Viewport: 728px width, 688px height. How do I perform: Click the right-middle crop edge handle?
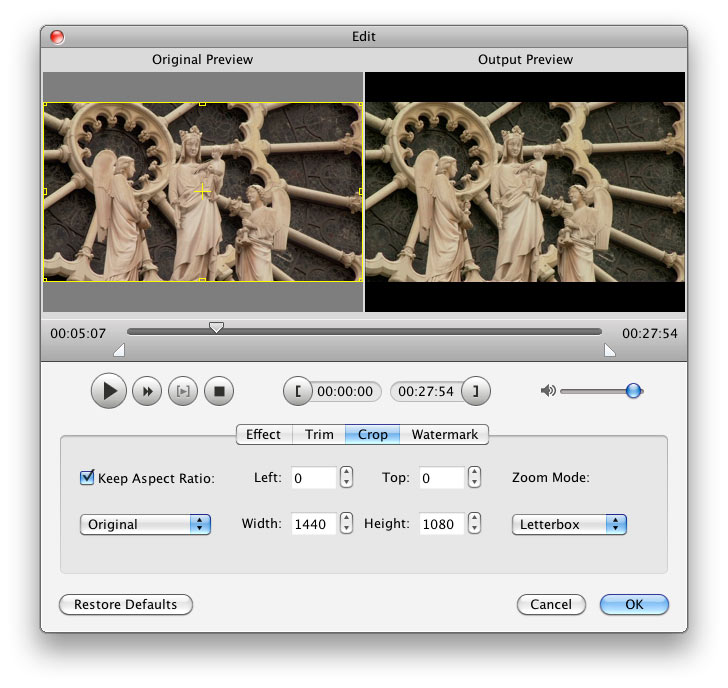pyautogui.click(x=361, y=191)
